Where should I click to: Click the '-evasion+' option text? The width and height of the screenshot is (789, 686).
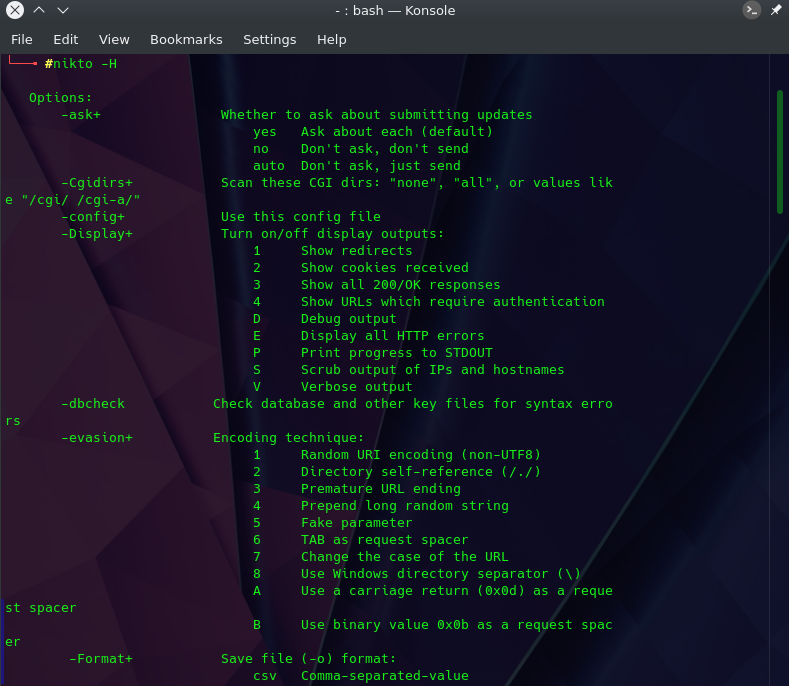point(97,438)
